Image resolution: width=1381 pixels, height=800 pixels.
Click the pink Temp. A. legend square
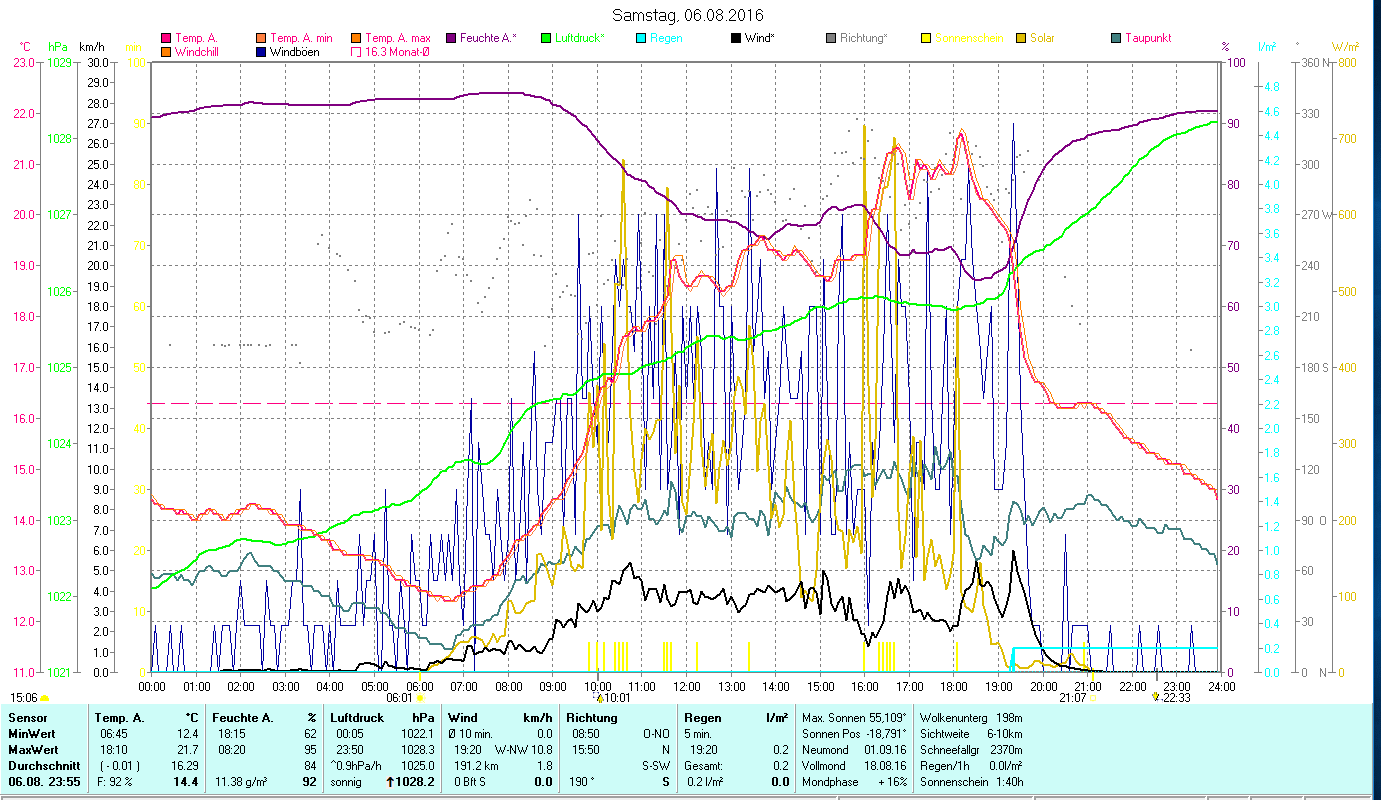165,38
